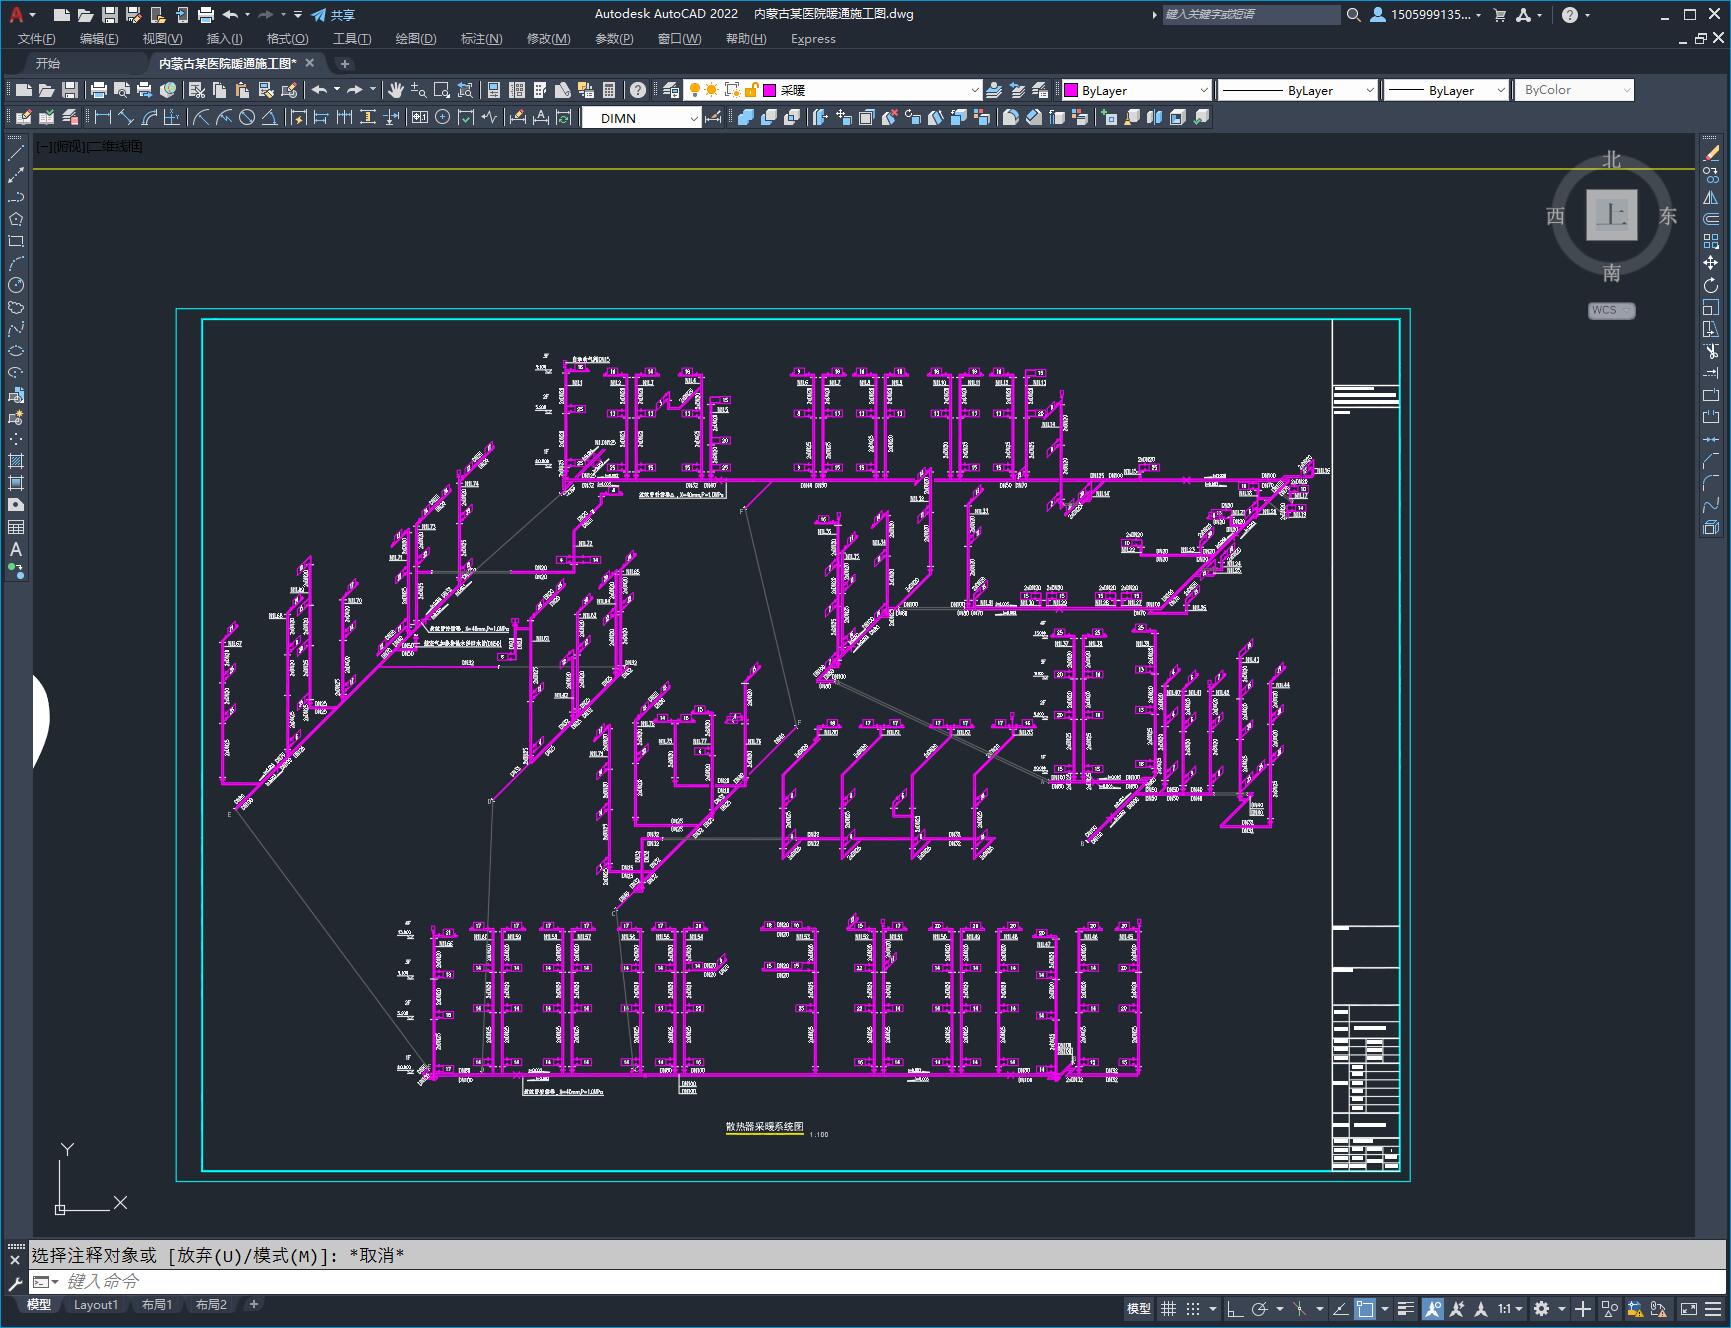Open the 文件(F) menu
Viewport: 1731px width, 1328px height.
click(37, 38)
